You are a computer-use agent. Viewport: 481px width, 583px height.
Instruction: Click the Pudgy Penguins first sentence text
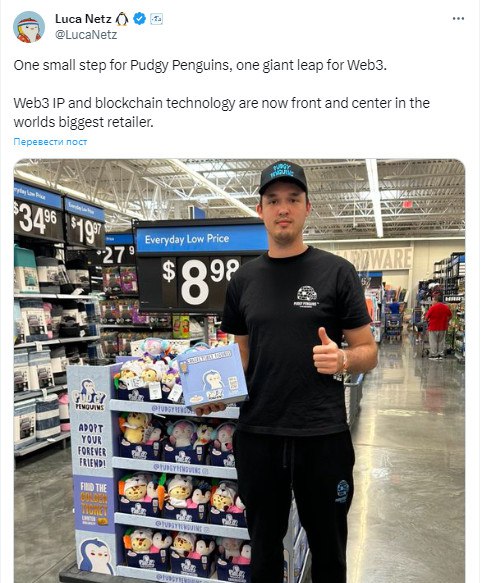point(200,65)
